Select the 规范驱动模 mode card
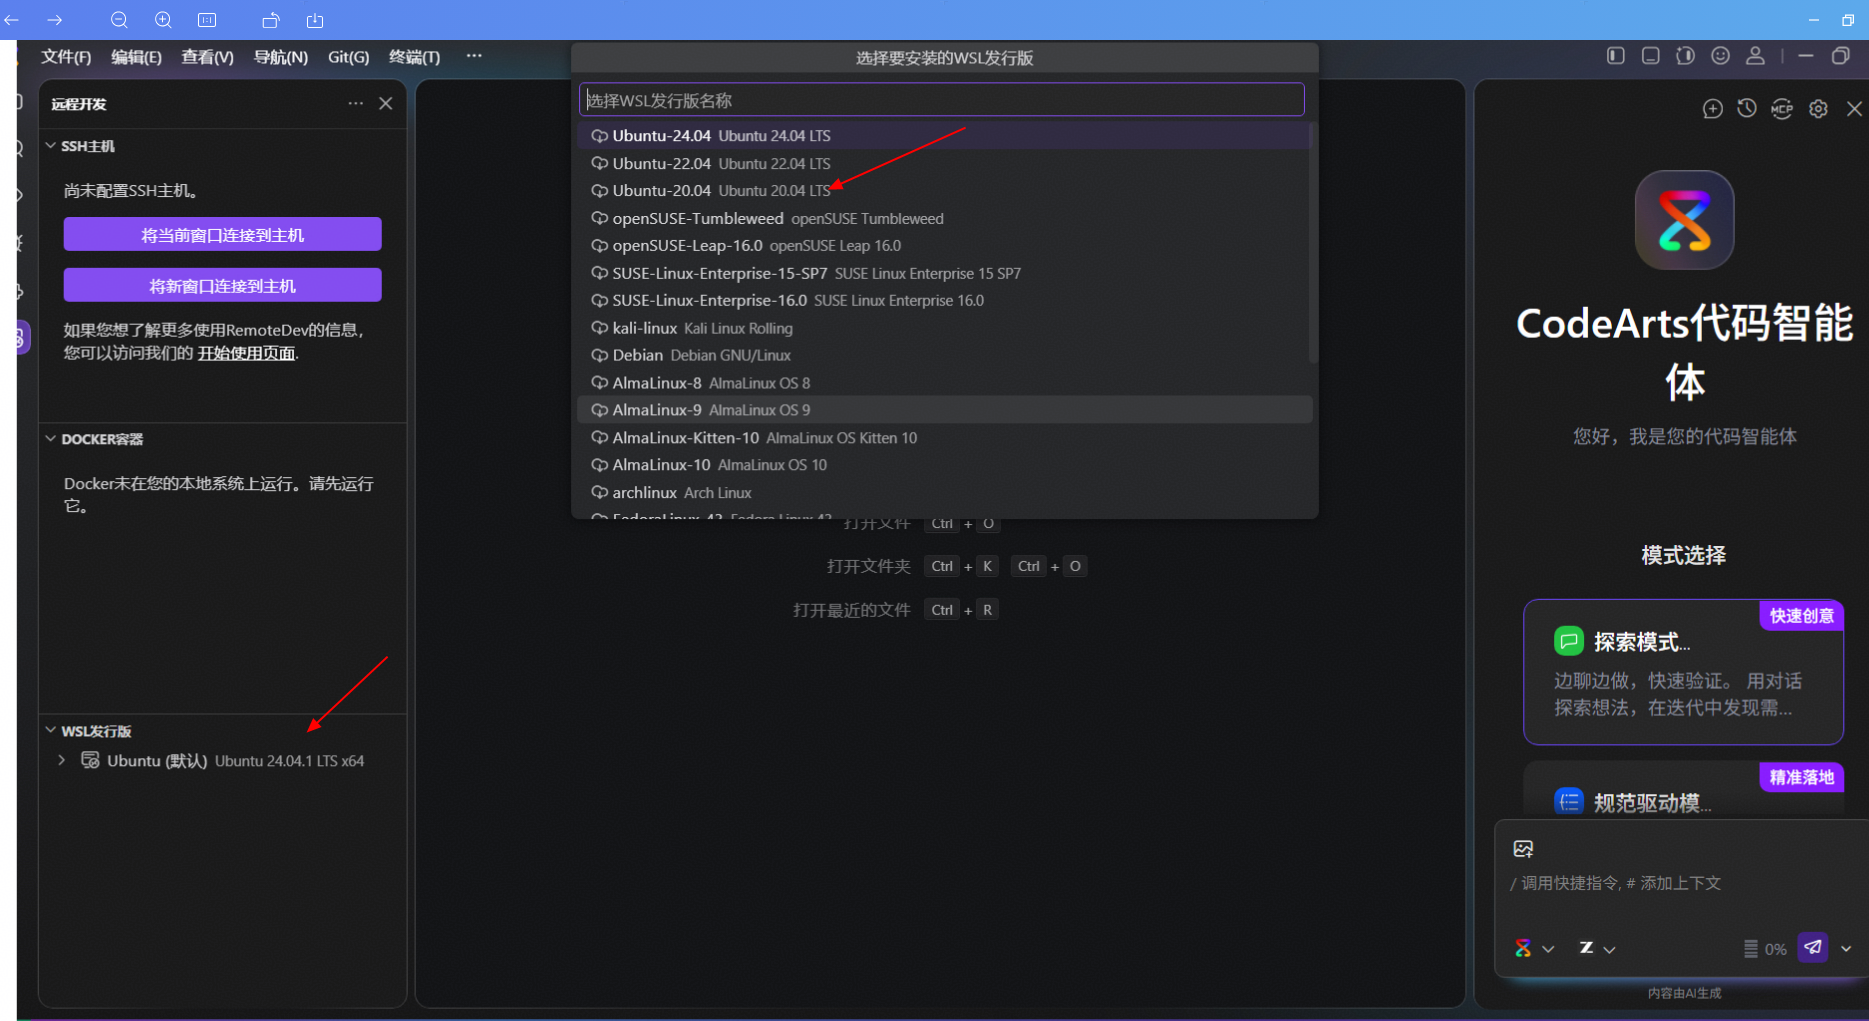 pyautogui.click(x=1683, y=791)
